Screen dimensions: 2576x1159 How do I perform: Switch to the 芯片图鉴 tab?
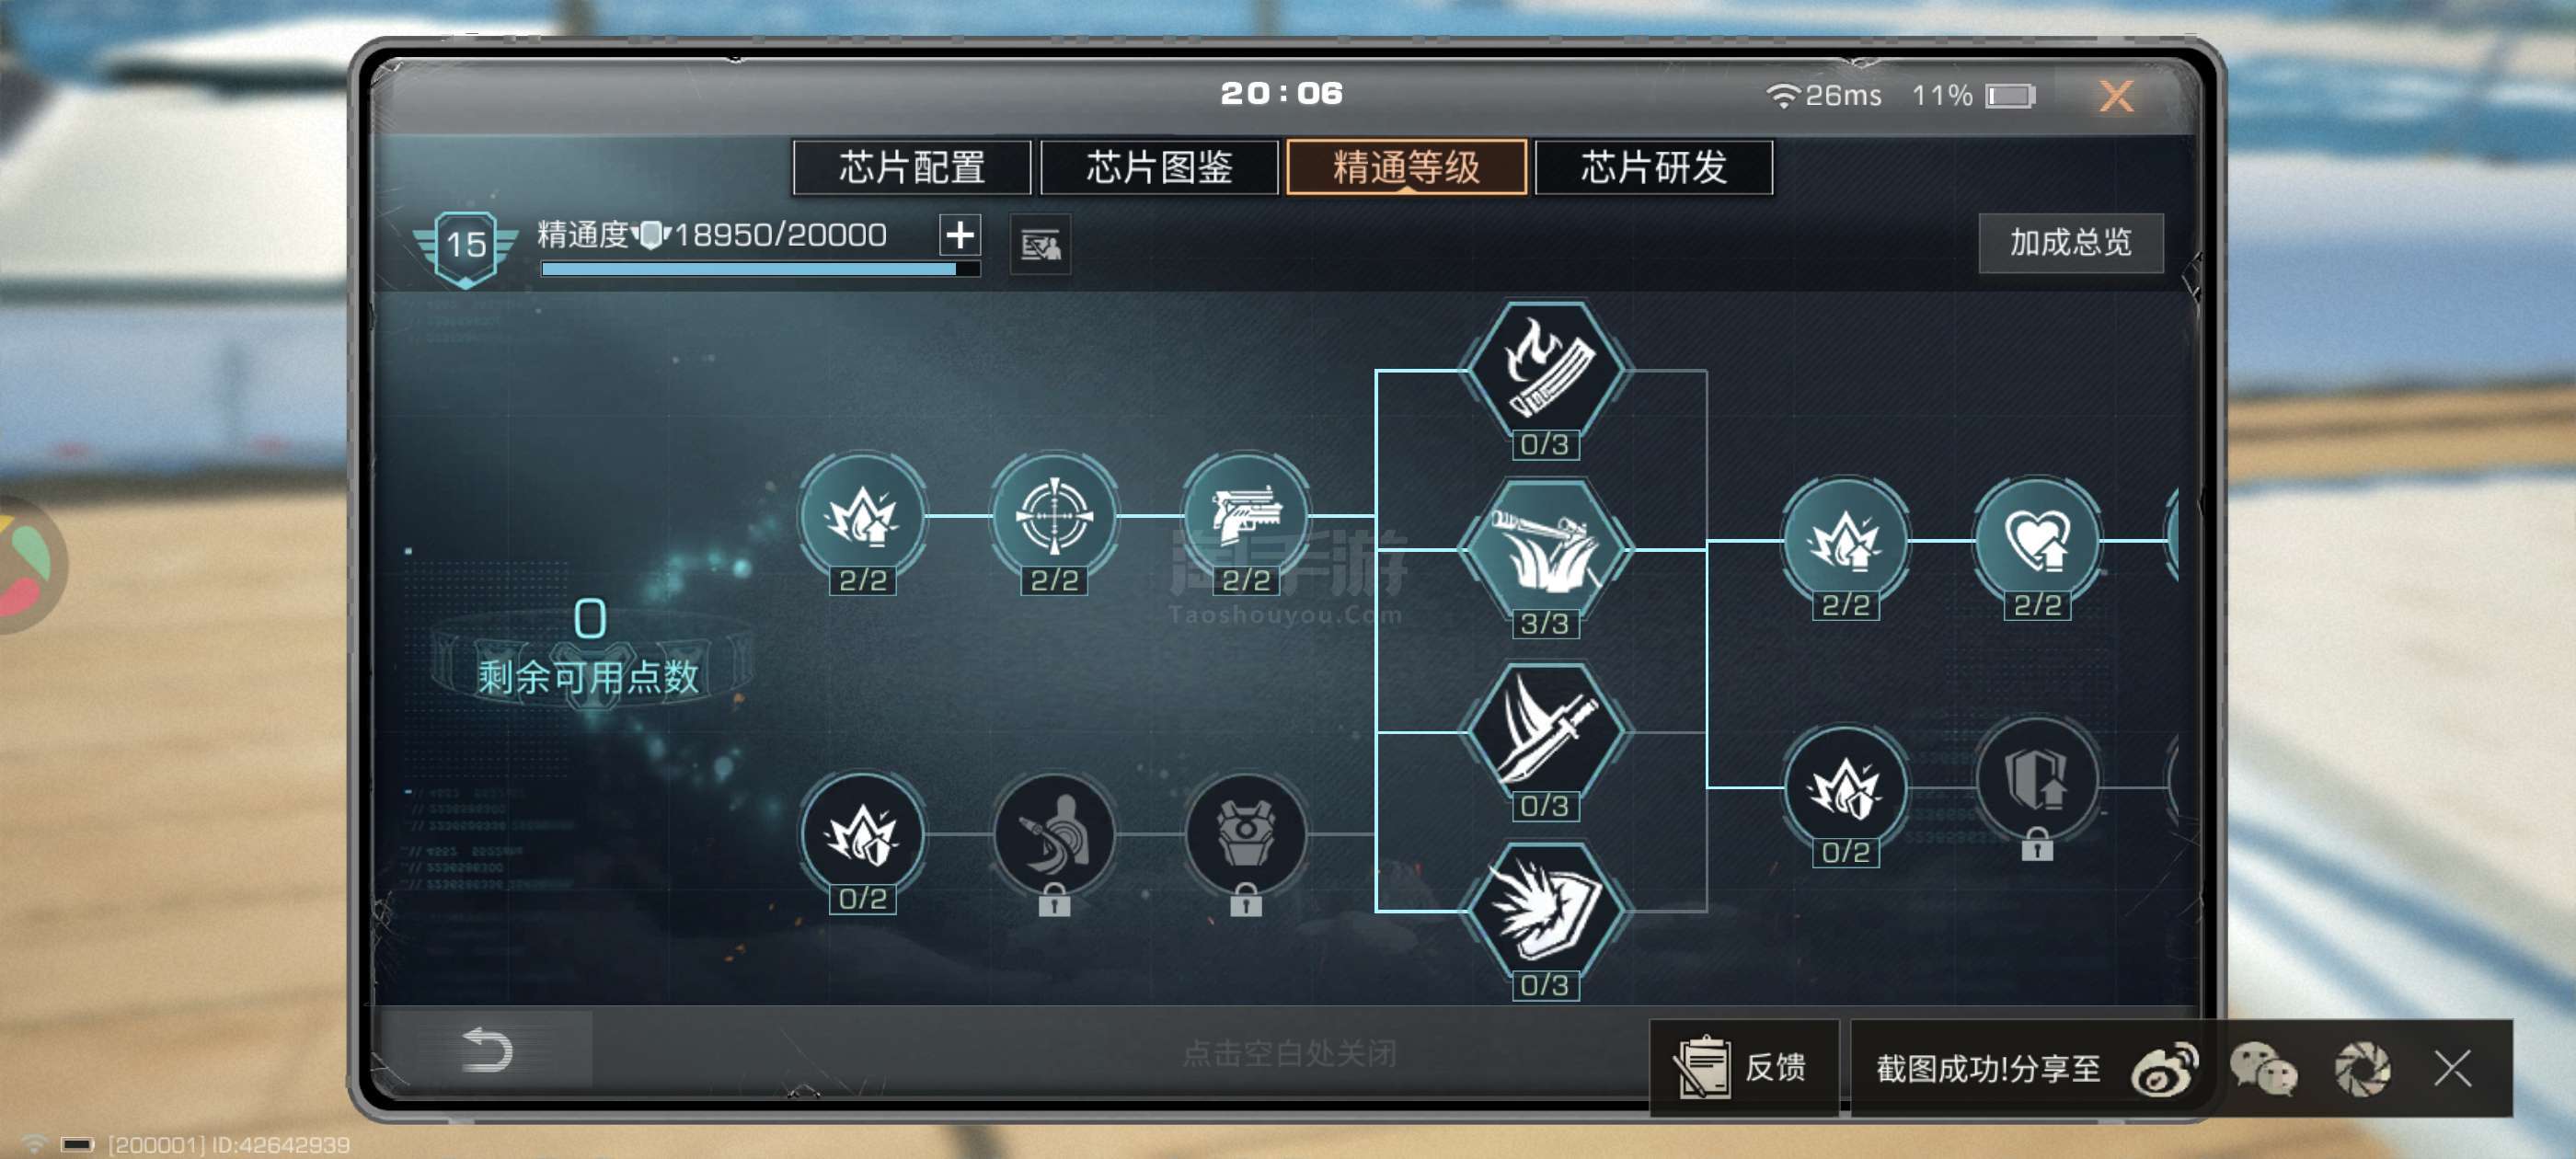(1159, 167)
